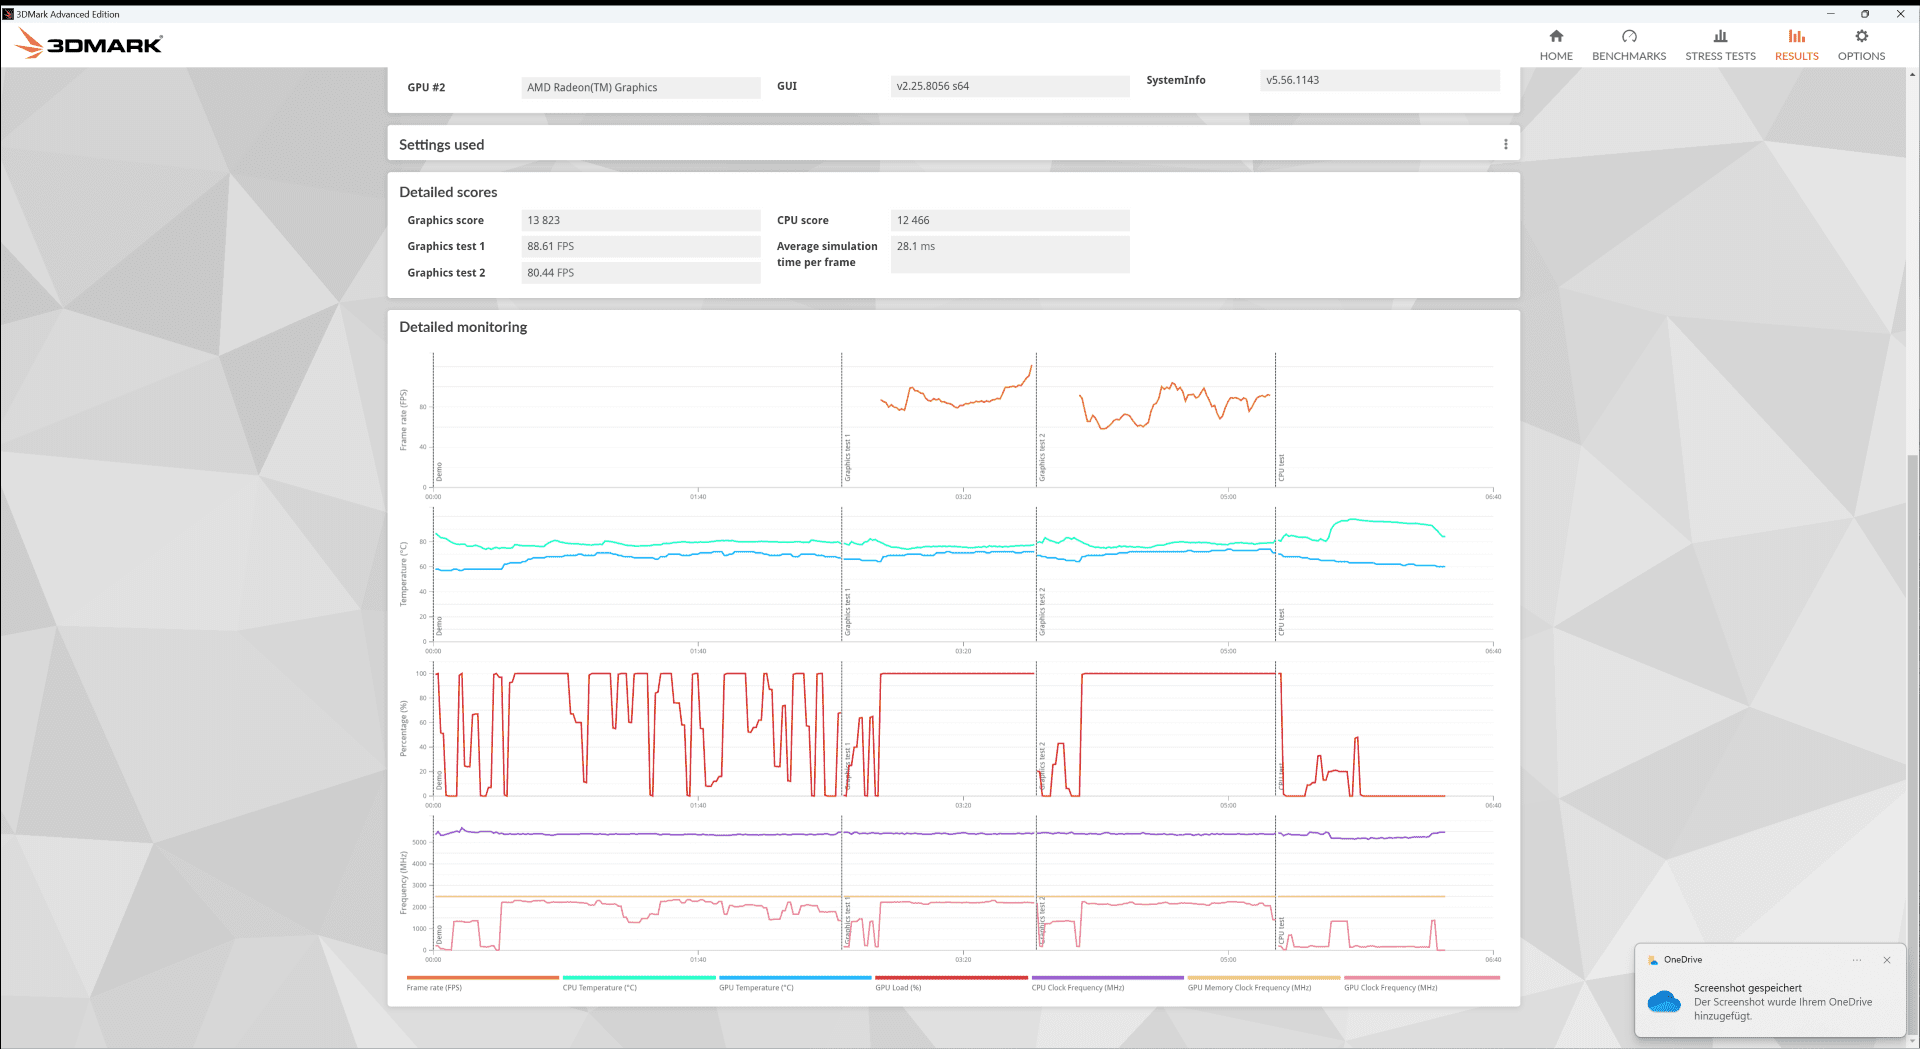Click the GPU #2 AMD Radeon Graphics field

[641, 87]
